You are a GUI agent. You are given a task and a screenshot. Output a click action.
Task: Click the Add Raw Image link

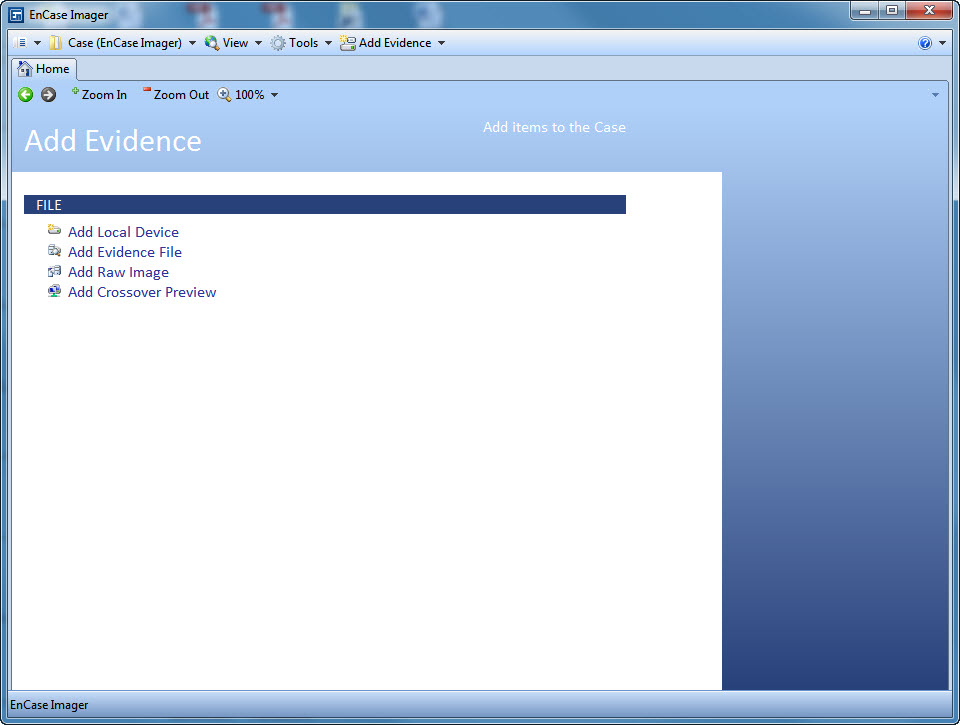[118, 272]
